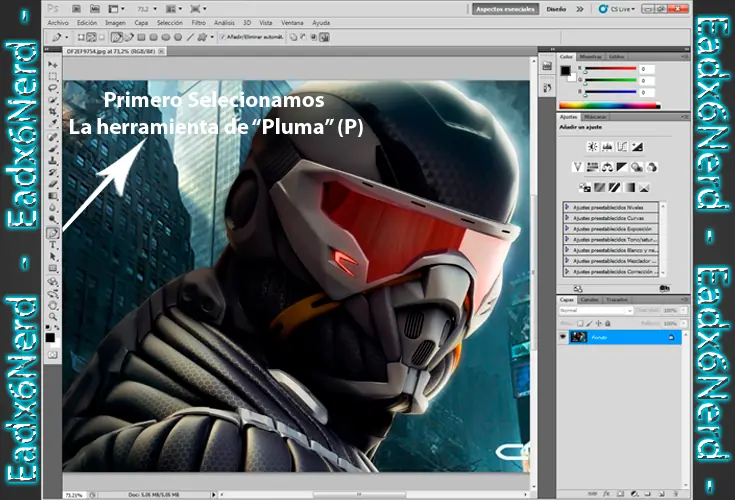Click foreground color swatch in Color panel

pos(565,71)
